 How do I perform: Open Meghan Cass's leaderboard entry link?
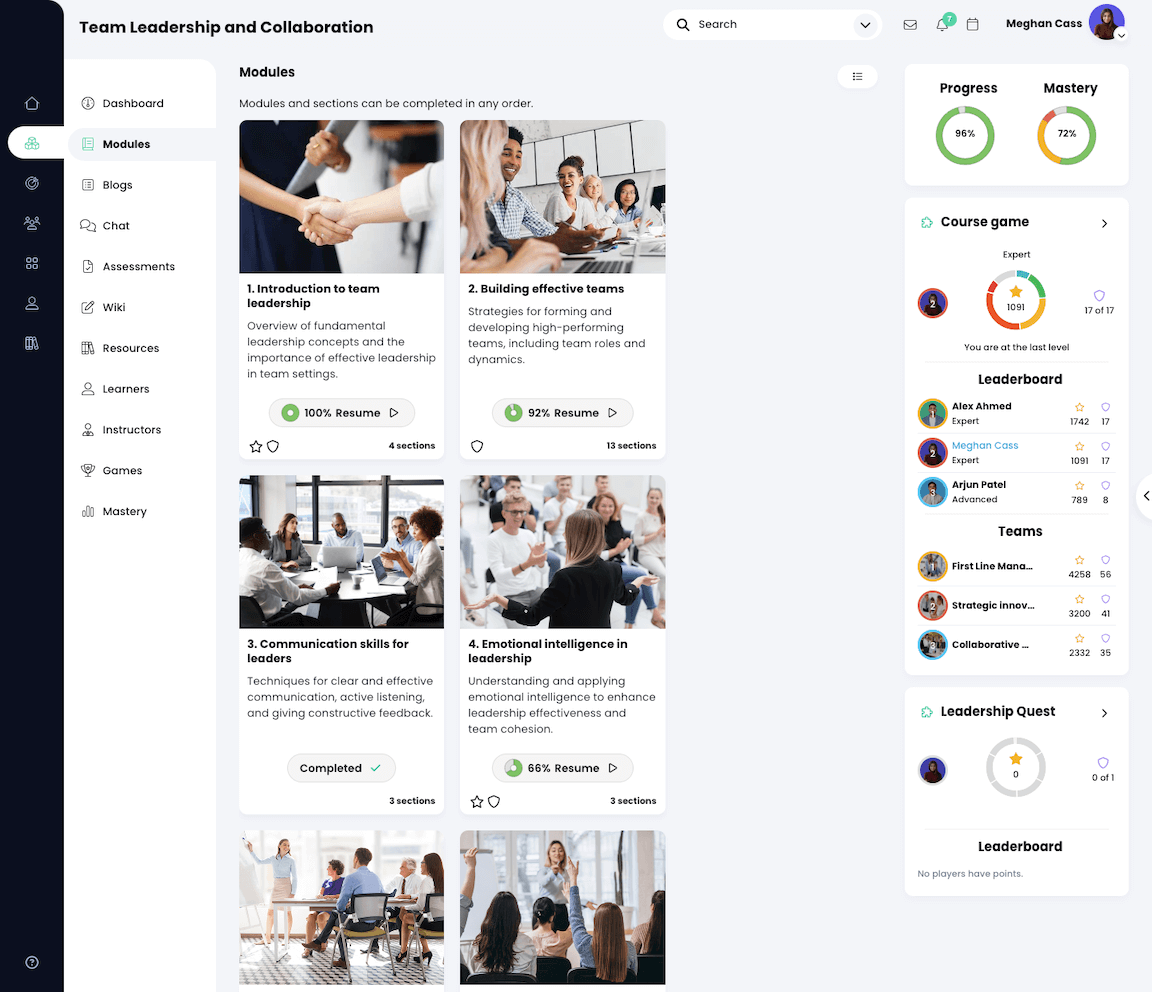pyautogui.click(x=985, y=445)
